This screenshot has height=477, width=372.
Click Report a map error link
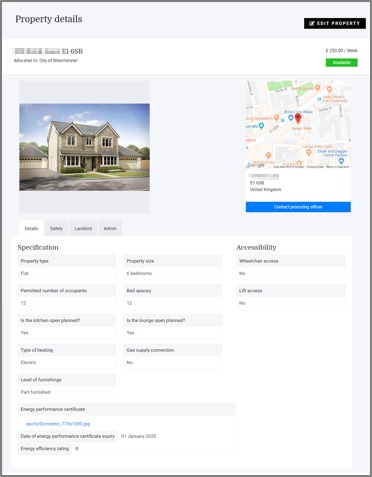(x=337, y=167)
